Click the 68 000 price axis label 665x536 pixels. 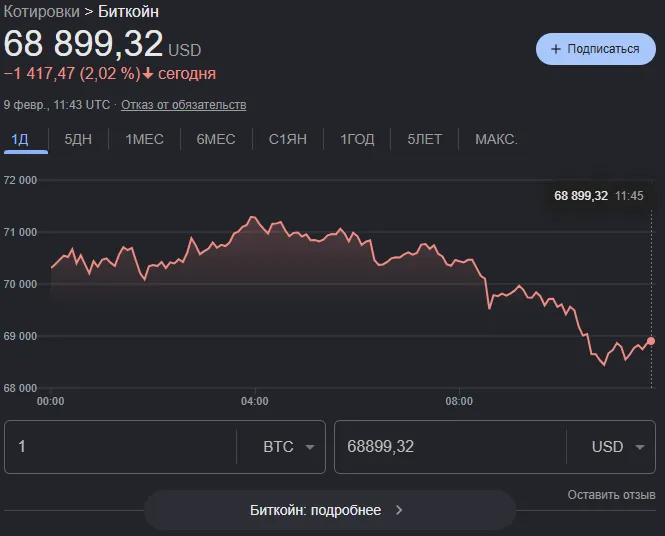tap(20, 388)
